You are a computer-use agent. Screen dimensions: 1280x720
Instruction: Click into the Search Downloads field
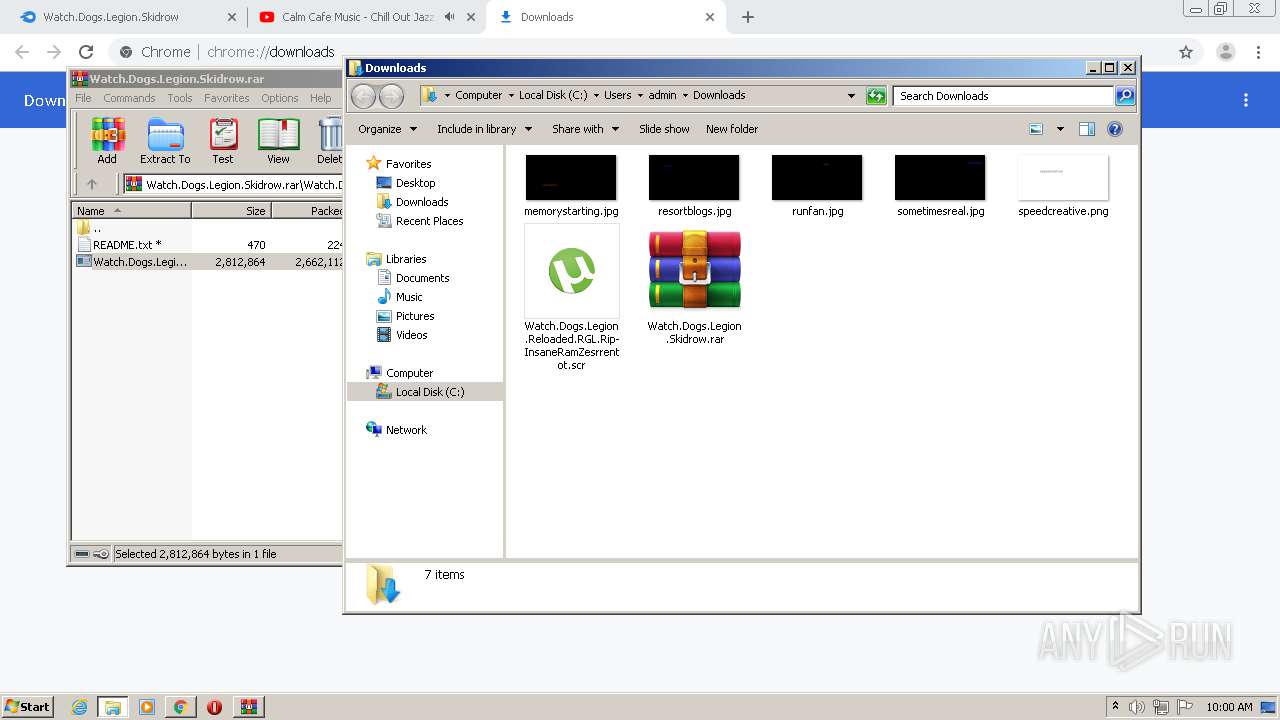tap(1003, 96)
